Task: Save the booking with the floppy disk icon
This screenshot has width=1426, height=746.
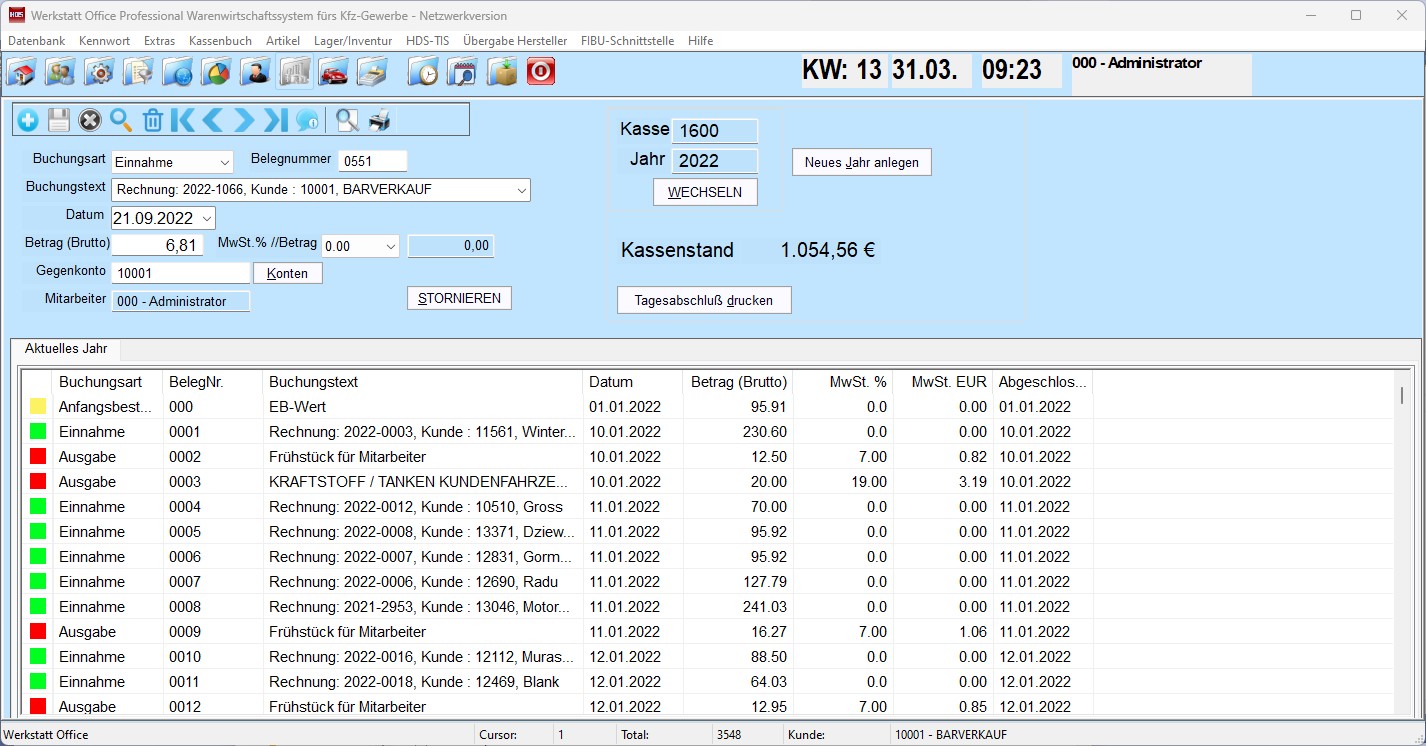Action: click(59, 121)
